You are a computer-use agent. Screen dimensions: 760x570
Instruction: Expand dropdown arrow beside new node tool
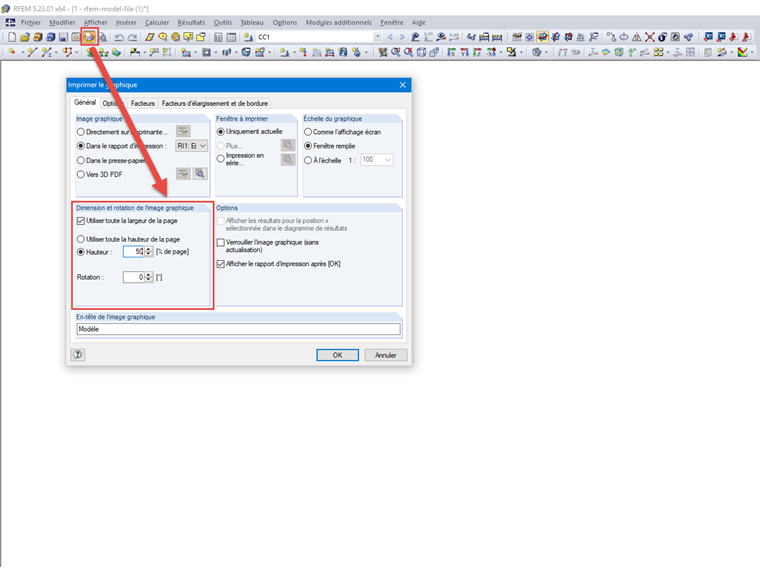click(x=22, y=52)
